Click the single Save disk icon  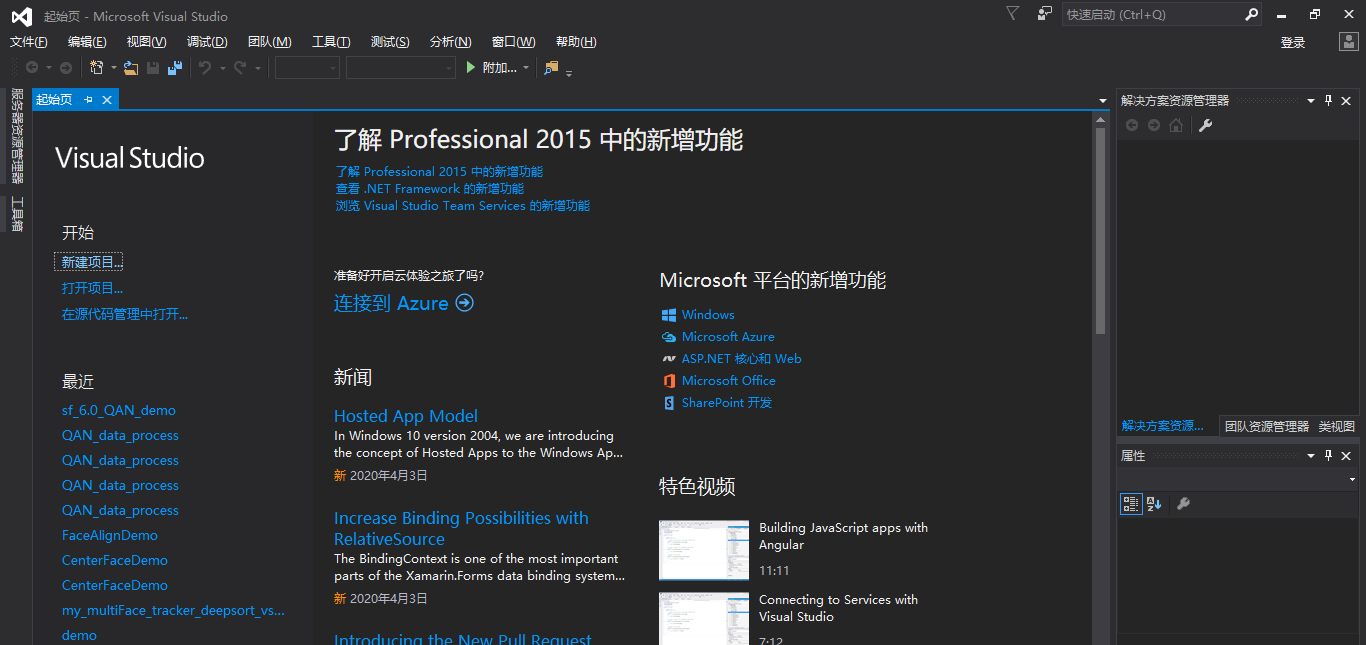click(153, 67)
